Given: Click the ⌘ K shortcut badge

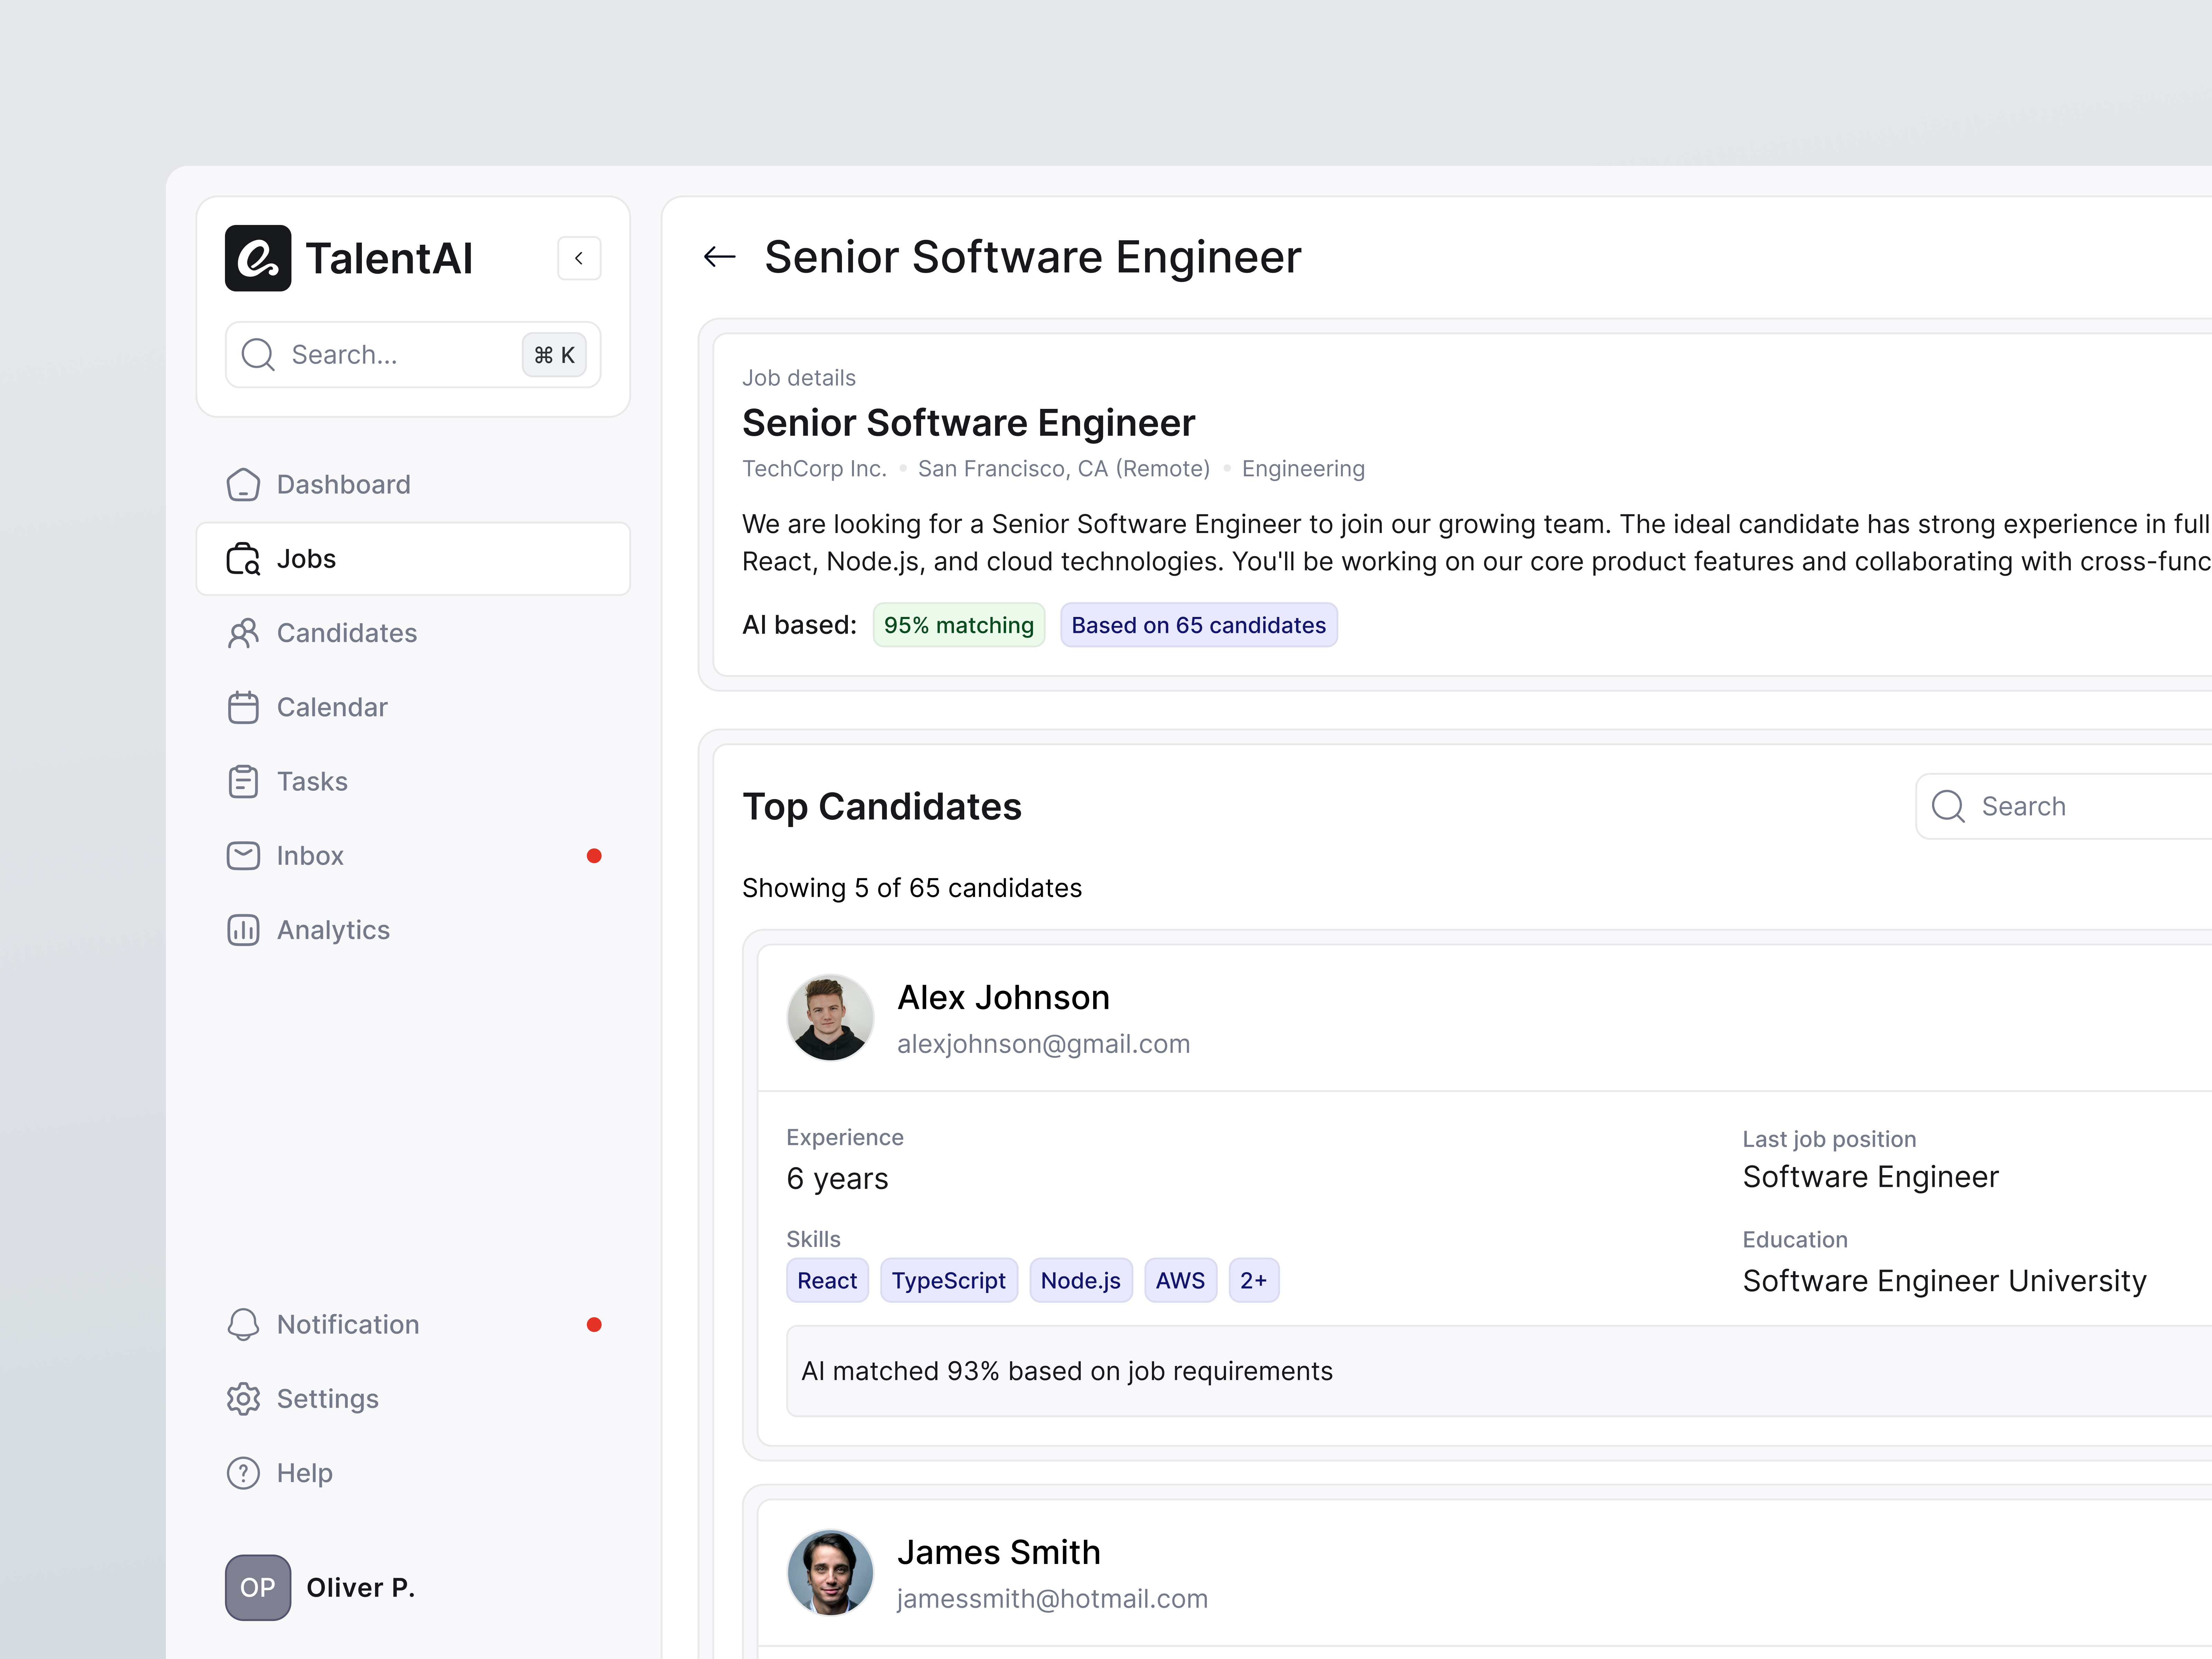Looking at the screenshot, I should click(554, 355).
